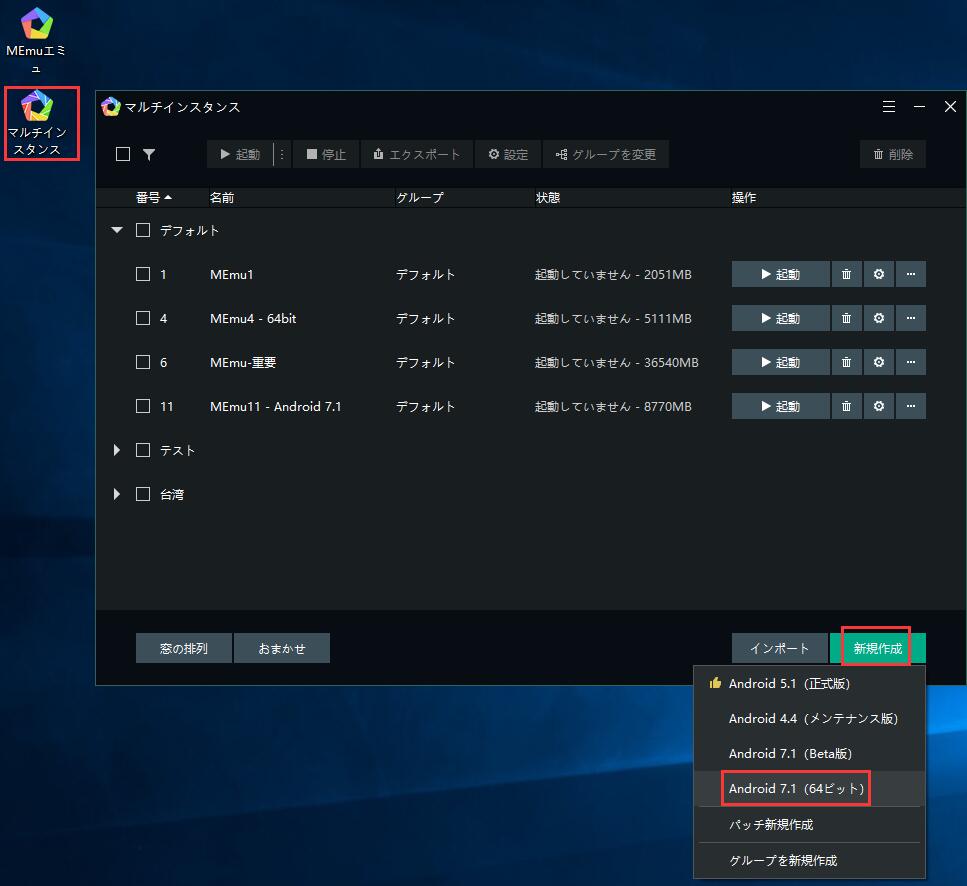
Task: Click the hamburger menu icon at top right
Action: coord(889,106)
